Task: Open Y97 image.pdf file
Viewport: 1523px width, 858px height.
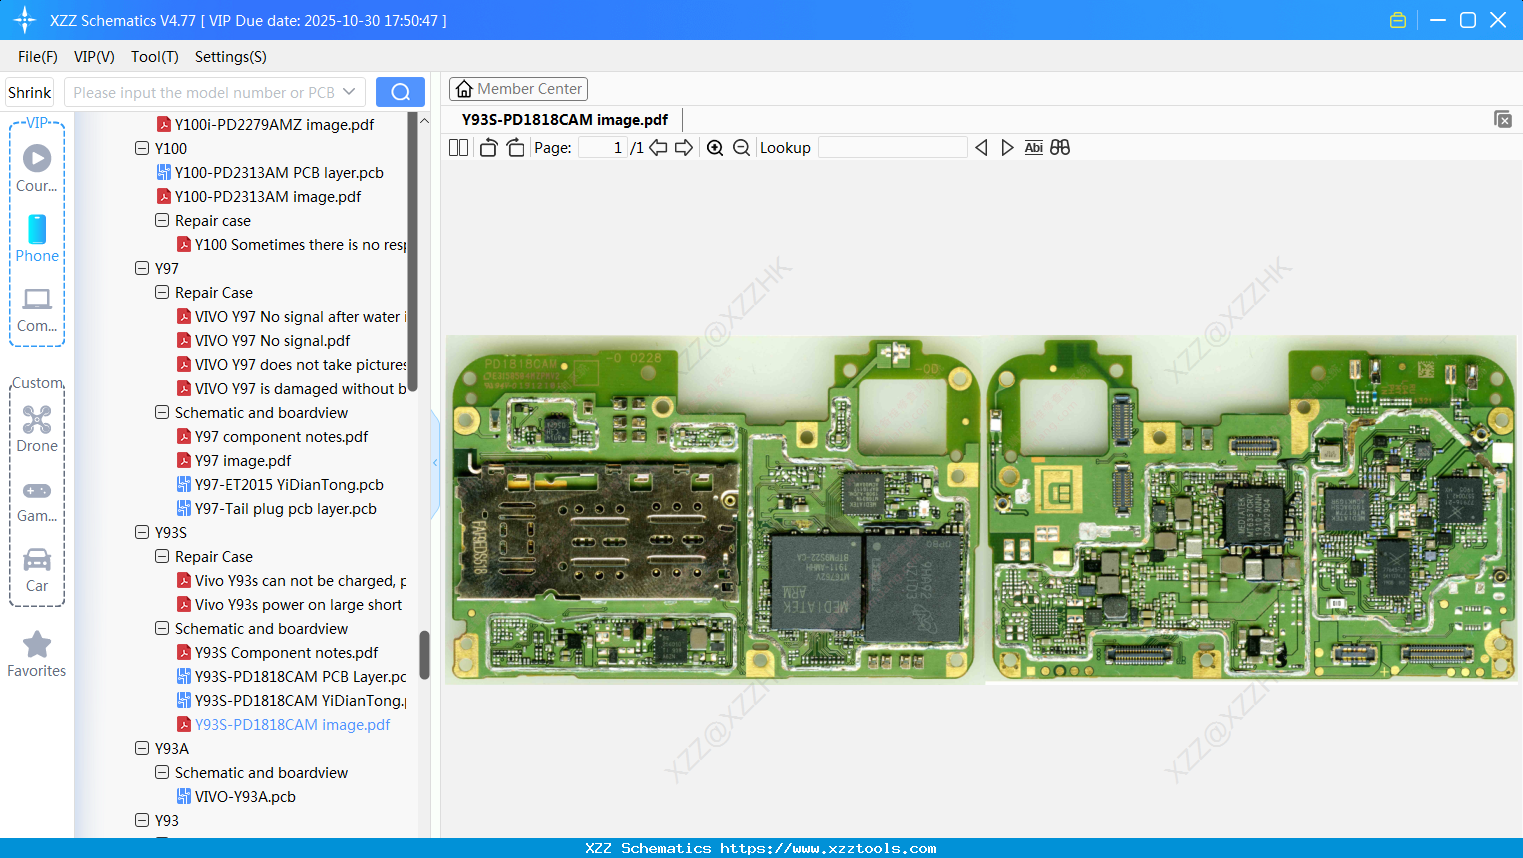Action: click(233, 461)
